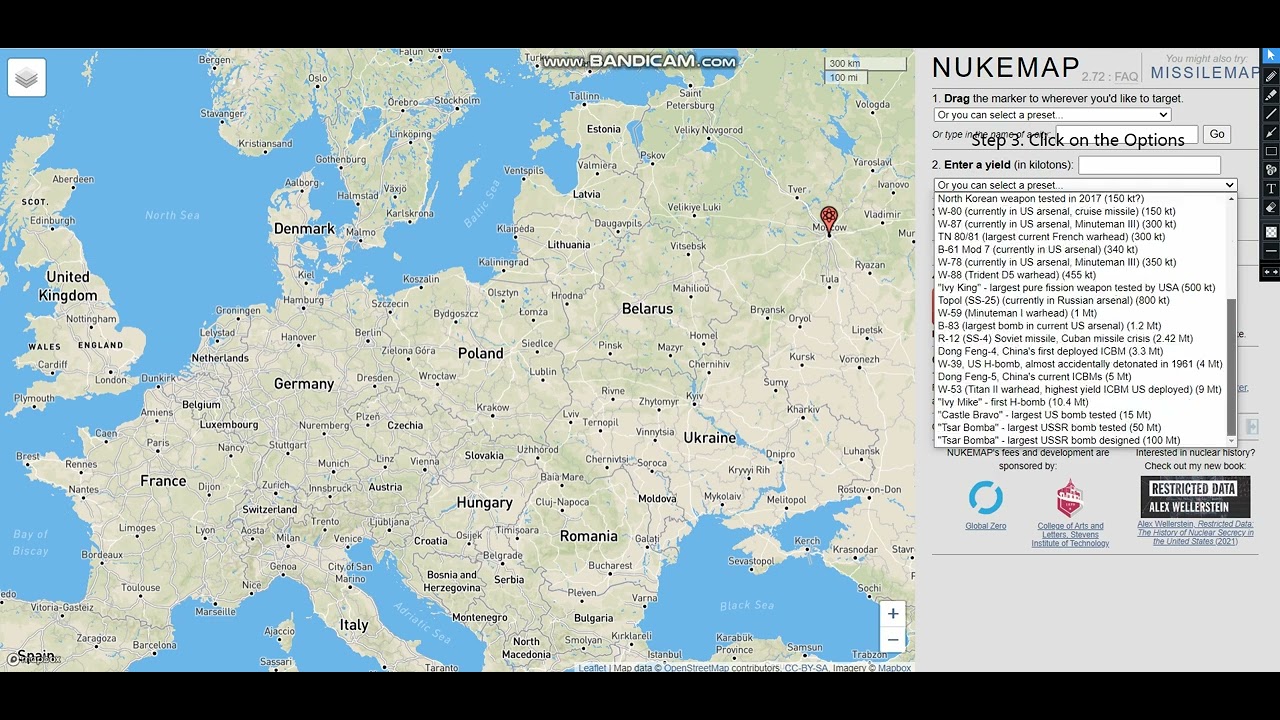Select the rectangle drawing tool

pyautogui.click(x=1271, y=152)
